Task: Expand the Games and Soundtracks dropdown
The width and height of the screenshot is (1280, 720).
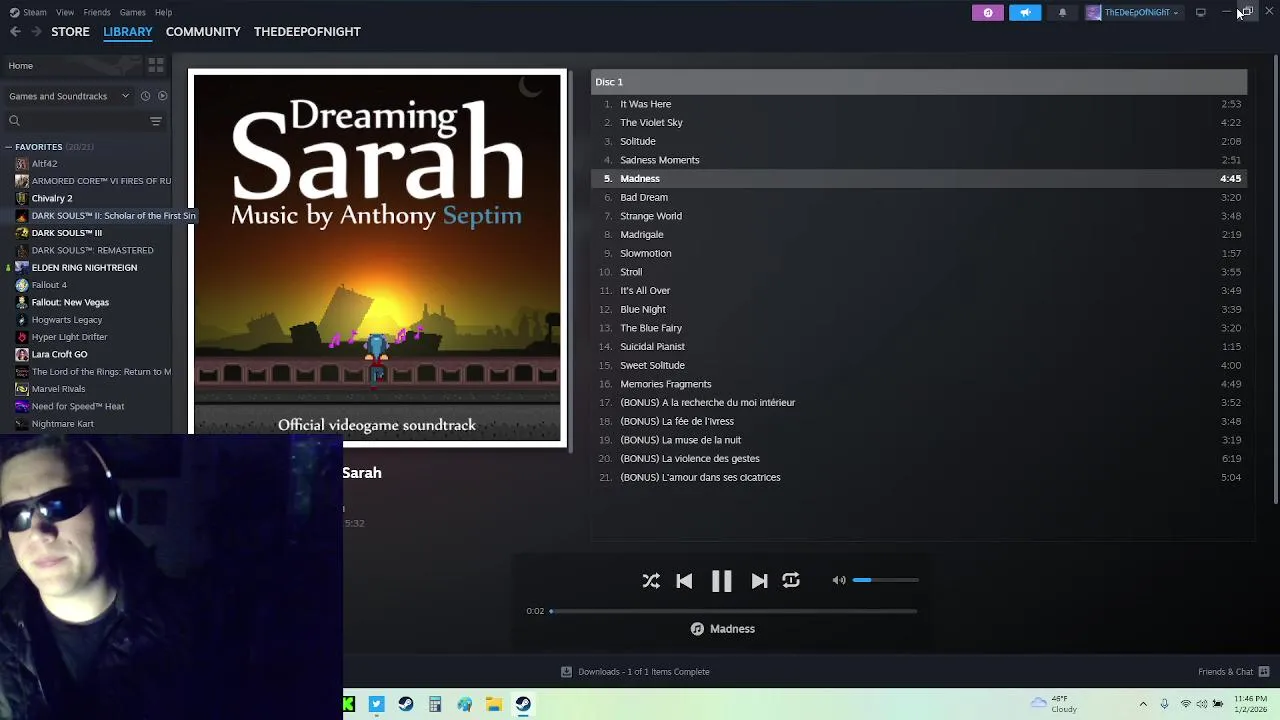Action: point(68,96)
